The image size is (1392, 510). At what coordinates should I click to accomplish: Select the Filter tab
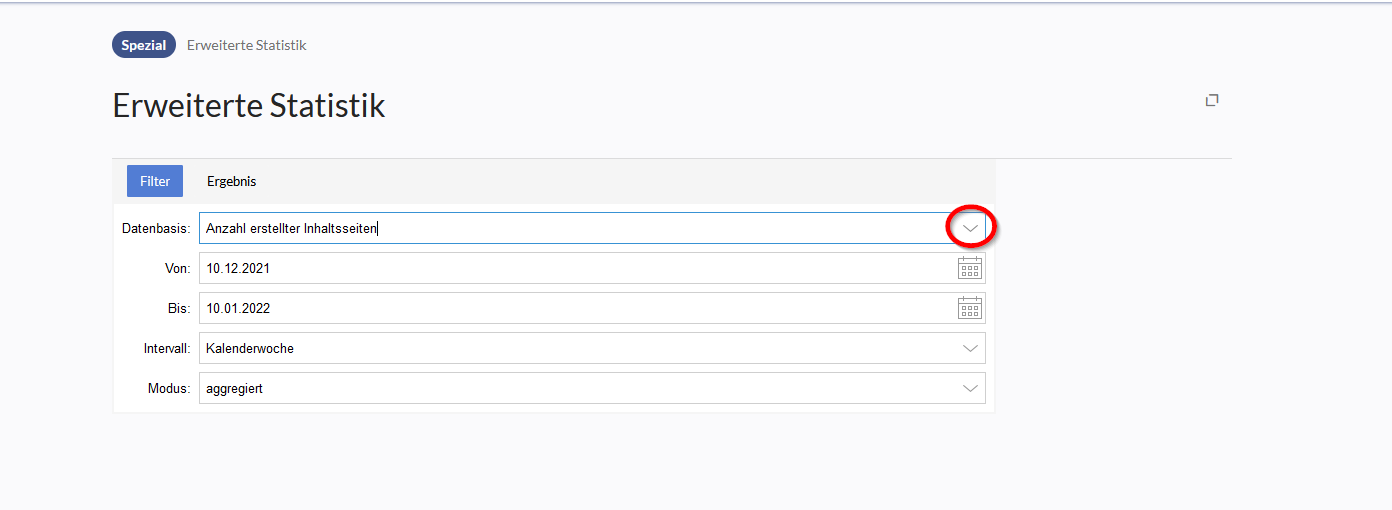point(155,181)
